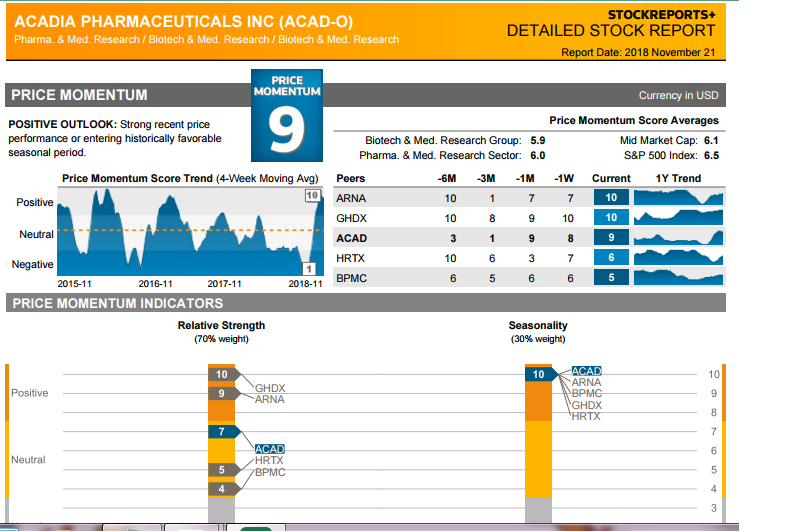Select BPMC in the Peers table
Image resolution: width=788 pixels, height=532 pixels.
pyautogui.click(x=351, y=278)
